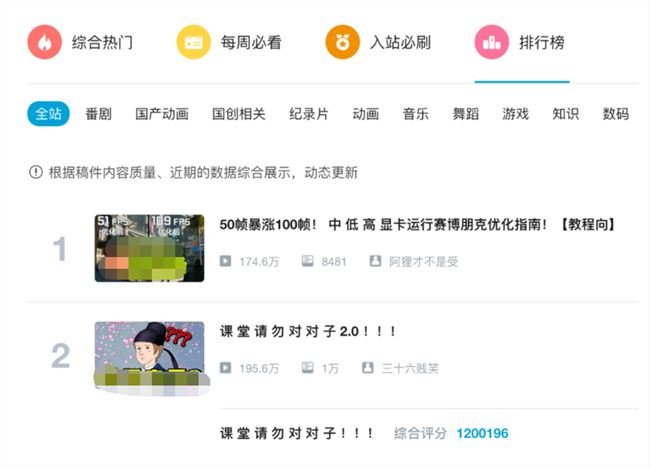This screenshot has width=650, height=468.
Task: Select the 音乐 category
Action: 415,114
